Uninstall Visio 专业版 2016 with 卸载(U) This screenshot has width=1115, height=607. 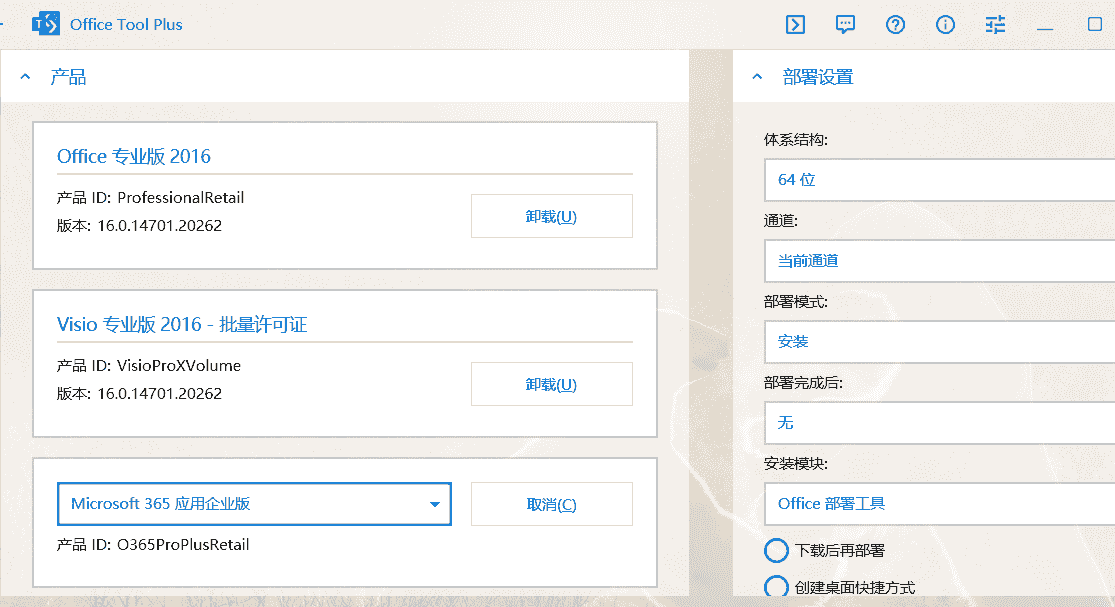551,384
